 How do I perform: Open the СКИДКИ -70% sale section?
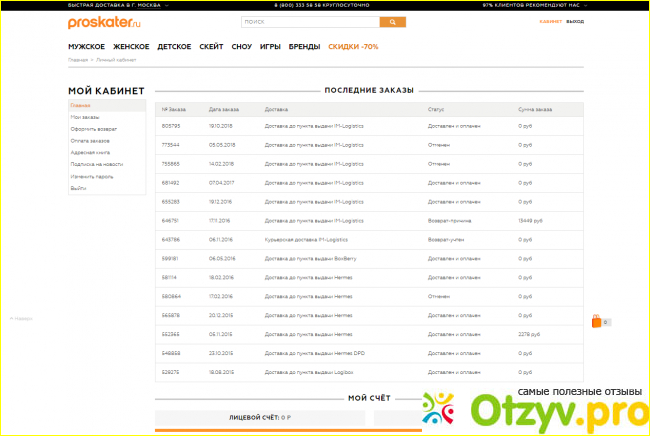pyautogui.click(x=353, y=47)
